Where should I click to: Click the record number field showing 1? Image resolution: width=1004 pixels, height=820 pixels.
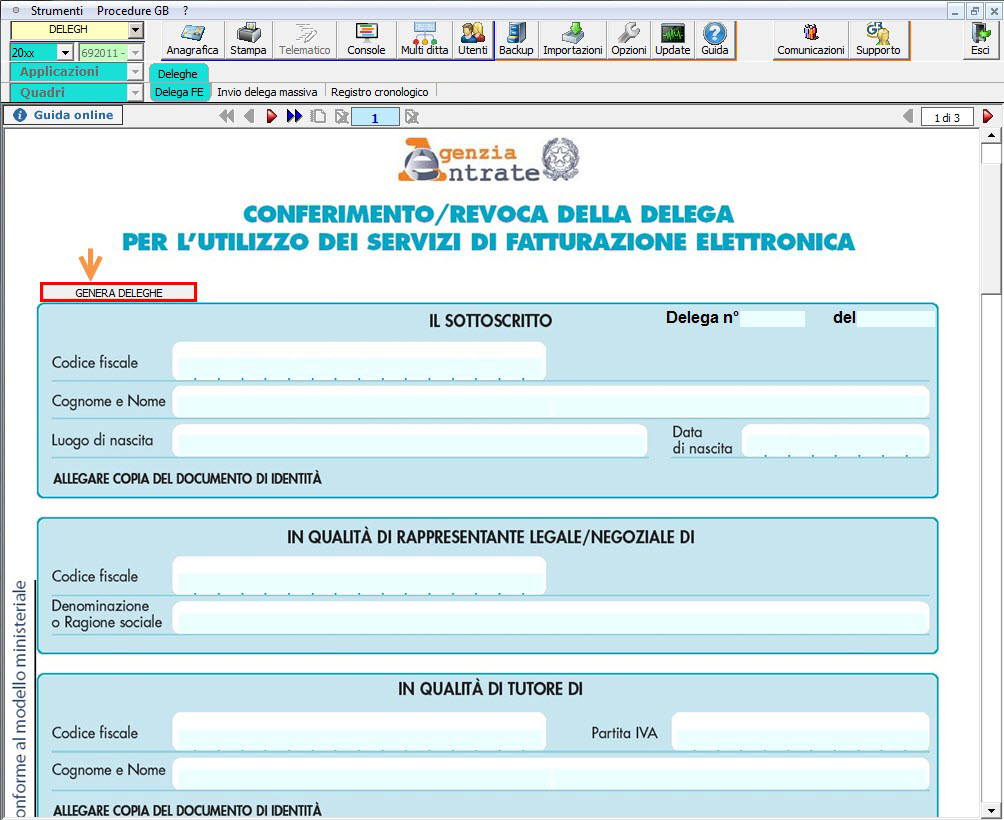[375, 117]
